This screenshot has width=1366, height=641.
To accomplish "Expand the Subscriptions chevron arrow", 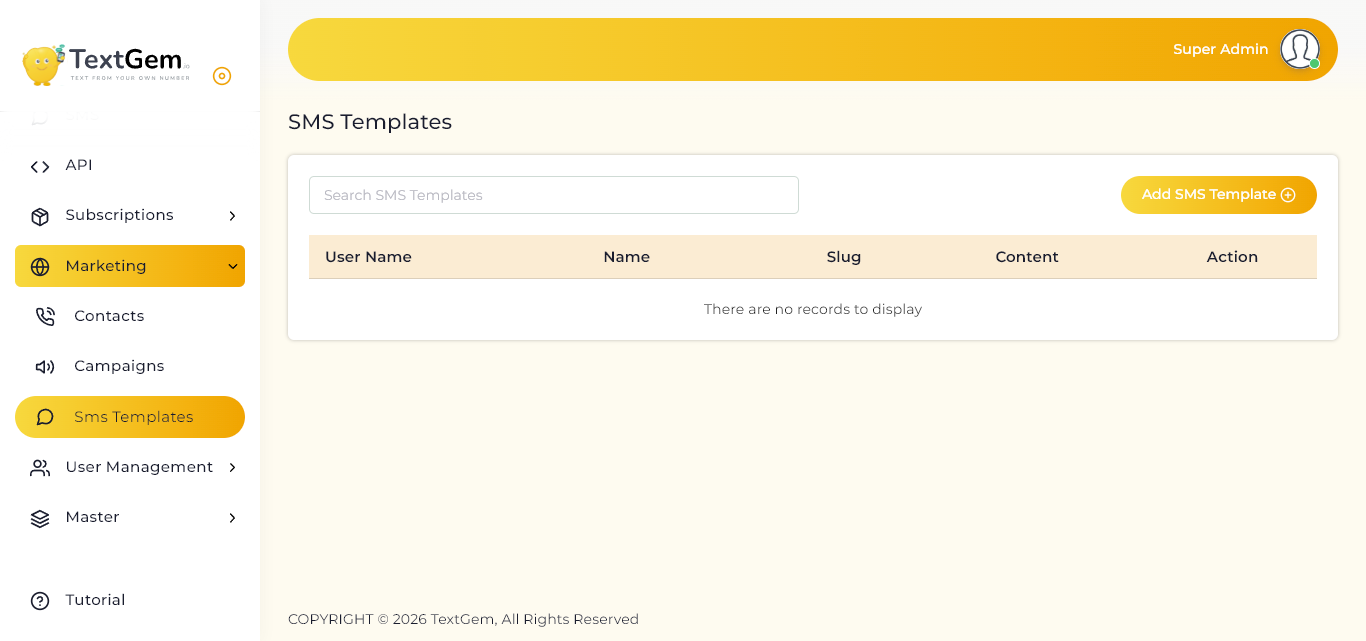I will 232,216.
